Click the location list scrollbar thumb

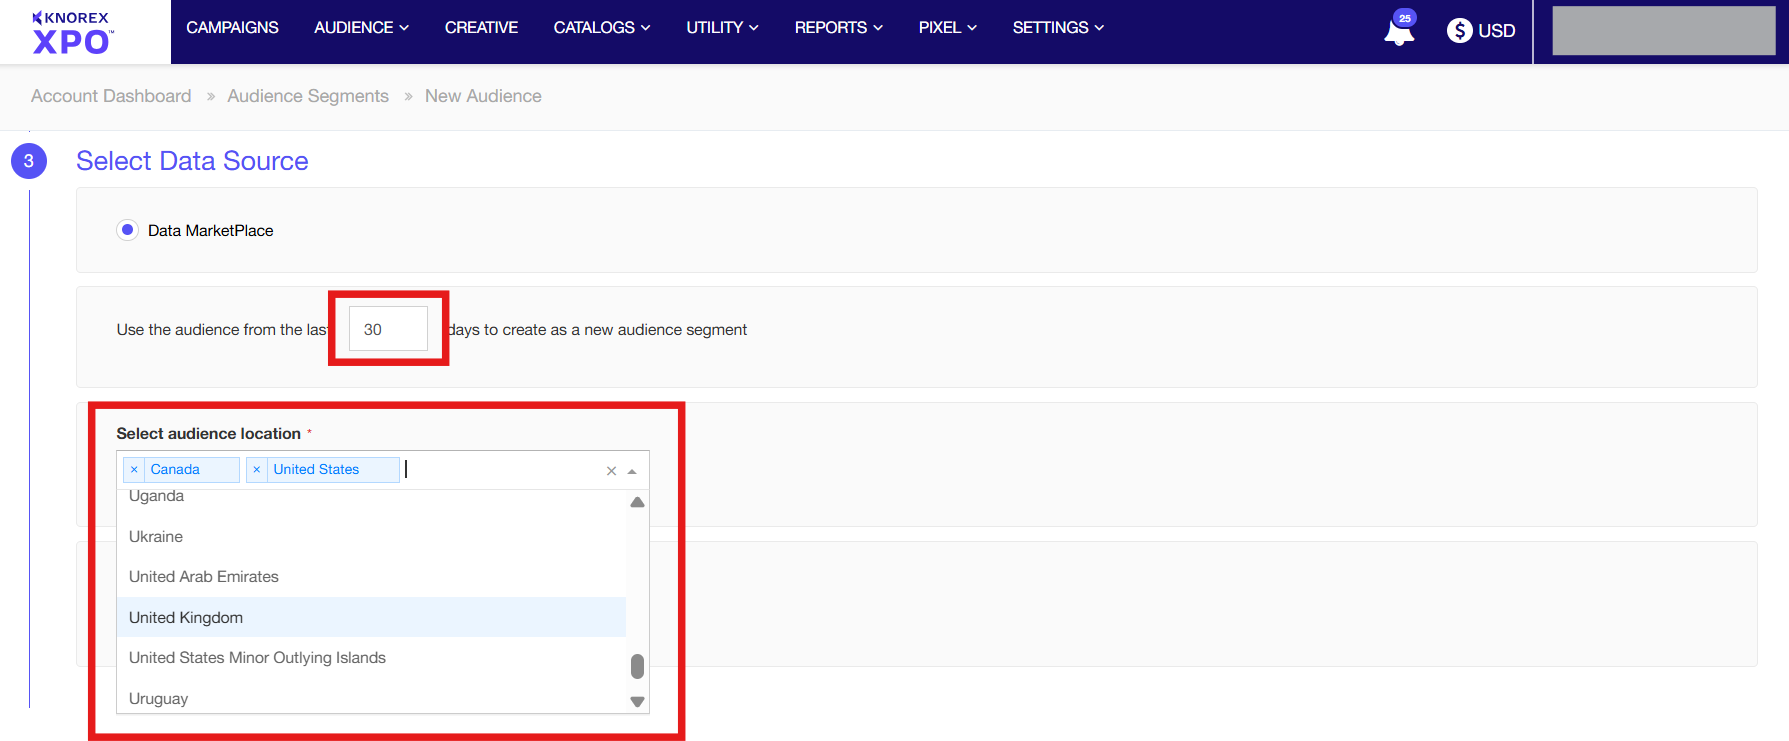click(637, 666)
